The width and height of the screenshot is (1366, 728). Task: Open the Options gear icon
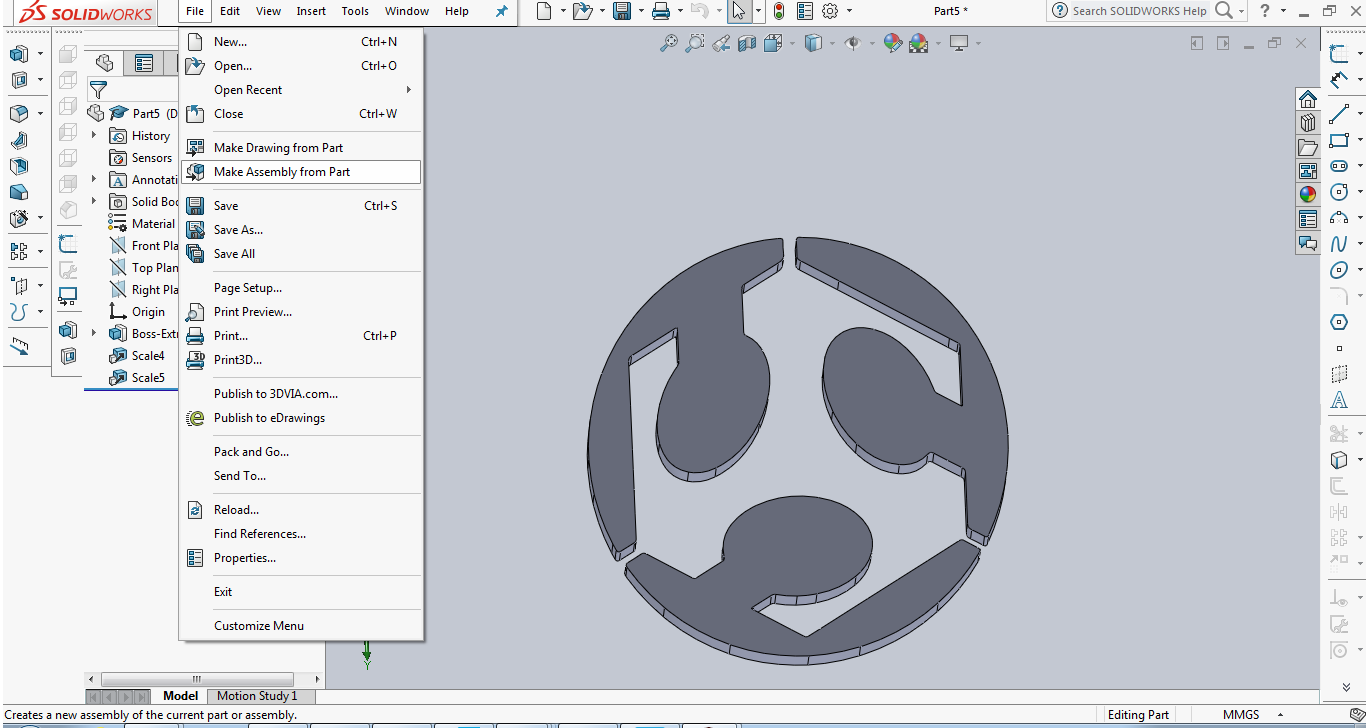830,11
